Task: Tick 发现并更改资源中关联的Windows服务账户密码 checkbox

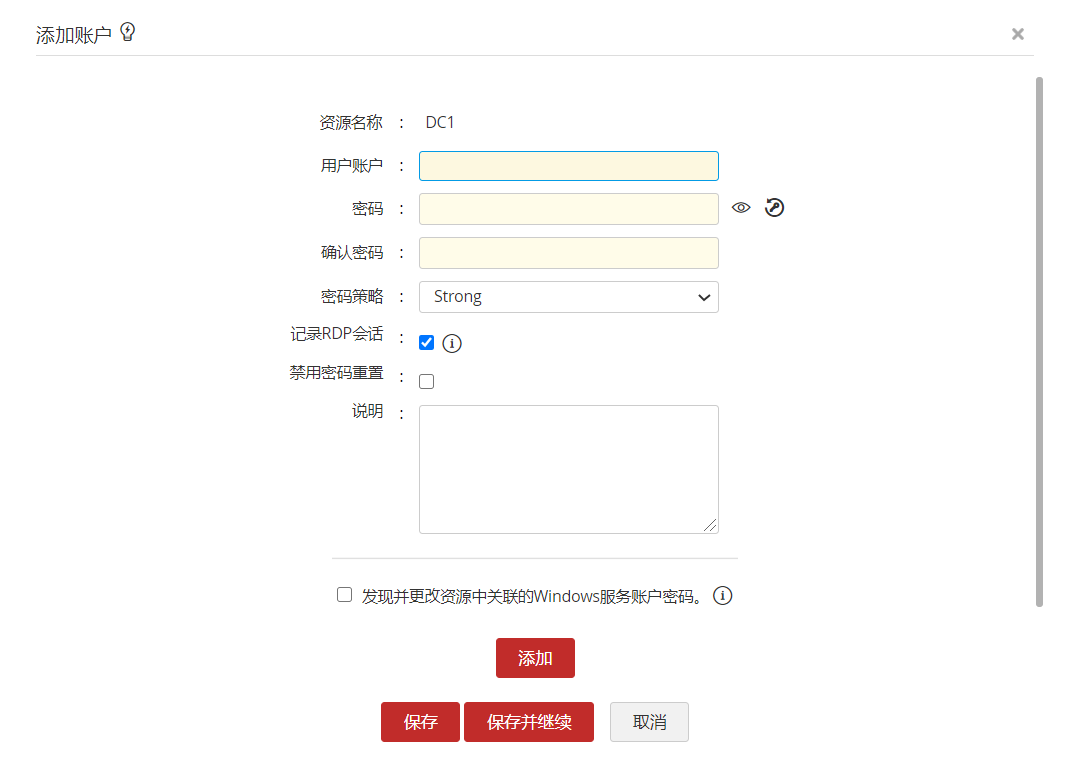Action: pos(345,595)
